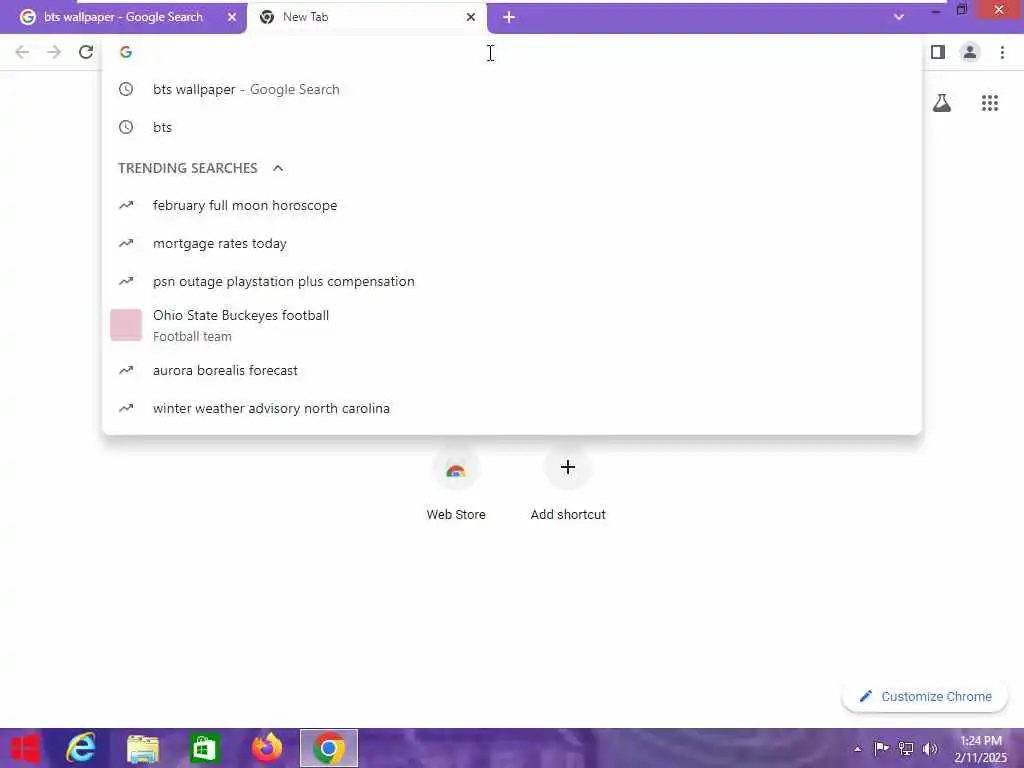Viewport: 1024px width, 768px height.
Task: Click the back navigation arrow
Action: [22, 52]
